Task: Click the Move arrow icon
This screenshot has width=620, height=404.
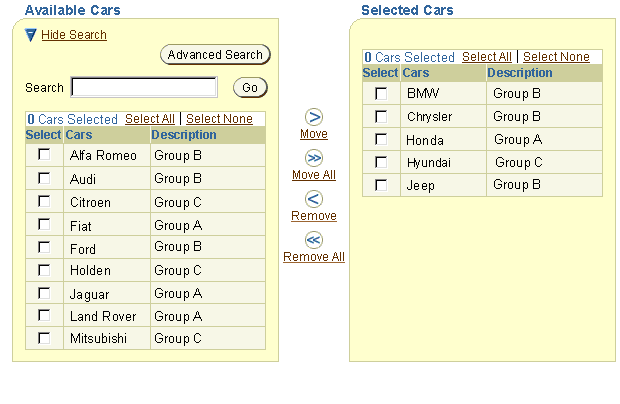Action: tap(314, 118)
